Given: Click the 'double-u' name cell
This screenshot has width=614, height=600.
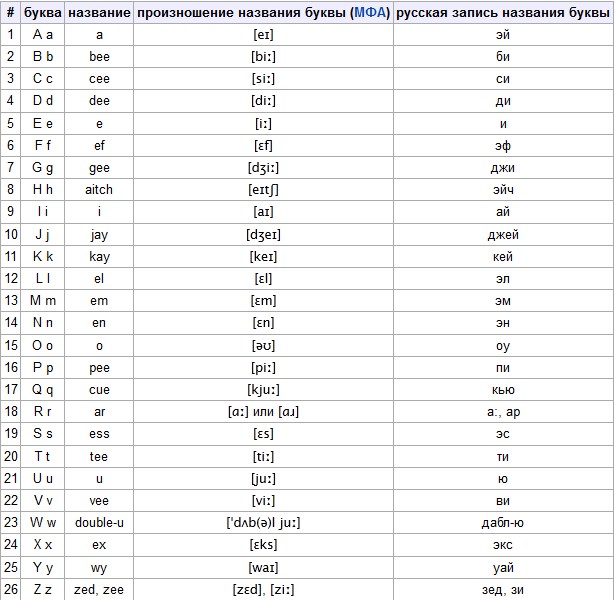Looking at the screenshot, I should 99,522.
